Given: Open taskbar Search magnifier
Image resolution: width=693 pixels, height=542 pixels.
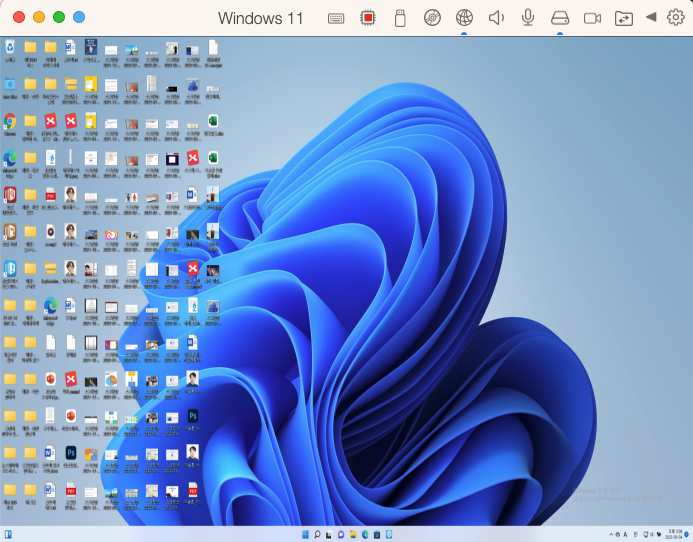Looking at the screenshot, I should click(x=317, y=534).
